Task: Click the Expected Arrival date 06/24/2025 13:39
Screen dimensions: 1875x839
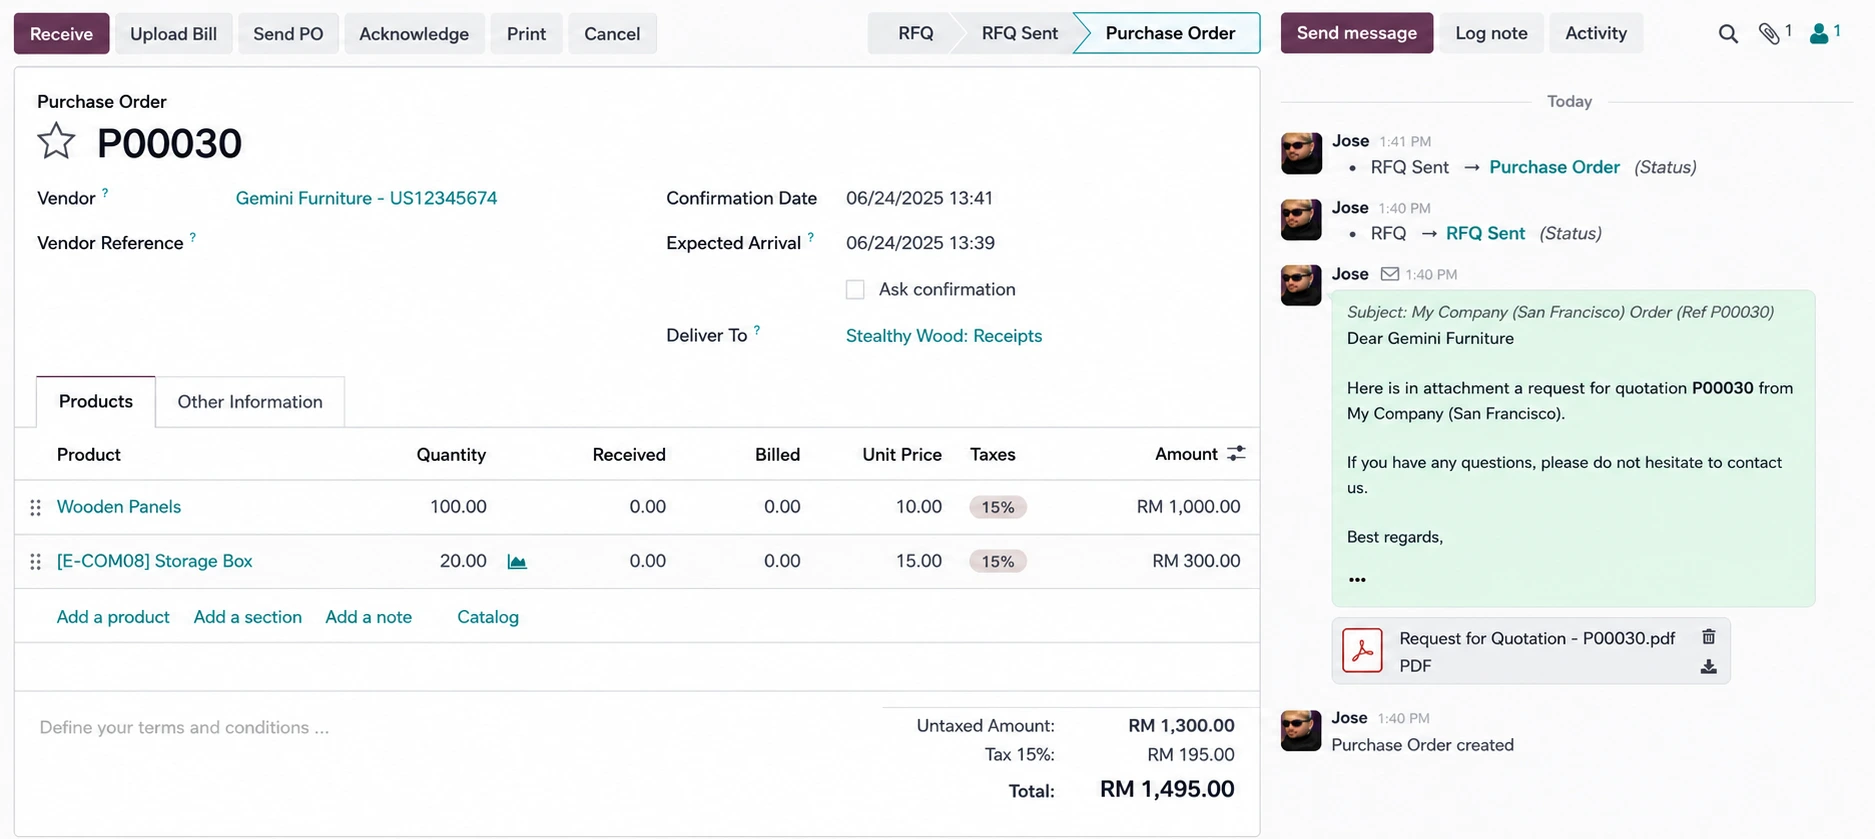Action: point(920,243)
